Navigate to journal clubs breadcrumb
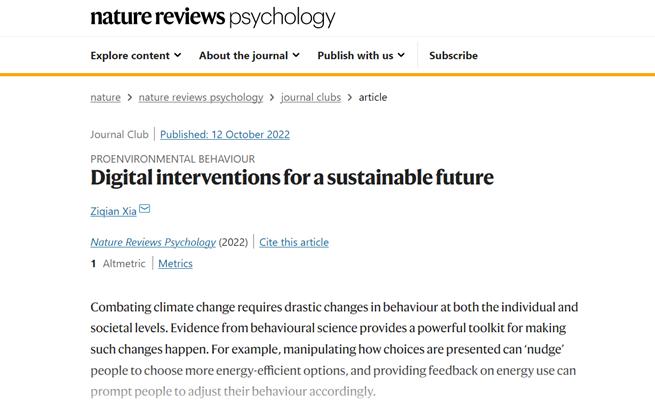The height and width of the screenshot is (409, 655). (x=310, y=97)
